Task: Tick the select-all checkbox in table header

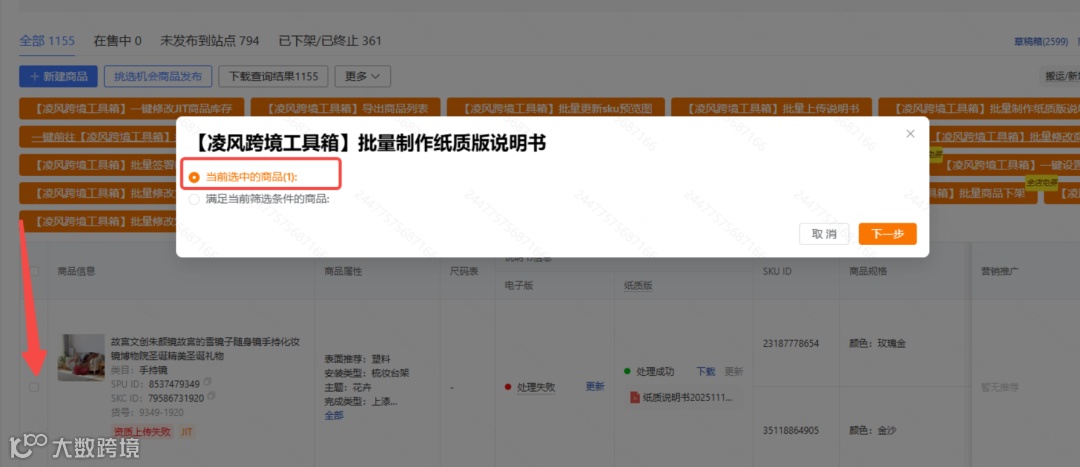Action: click(x=34, y=271)
